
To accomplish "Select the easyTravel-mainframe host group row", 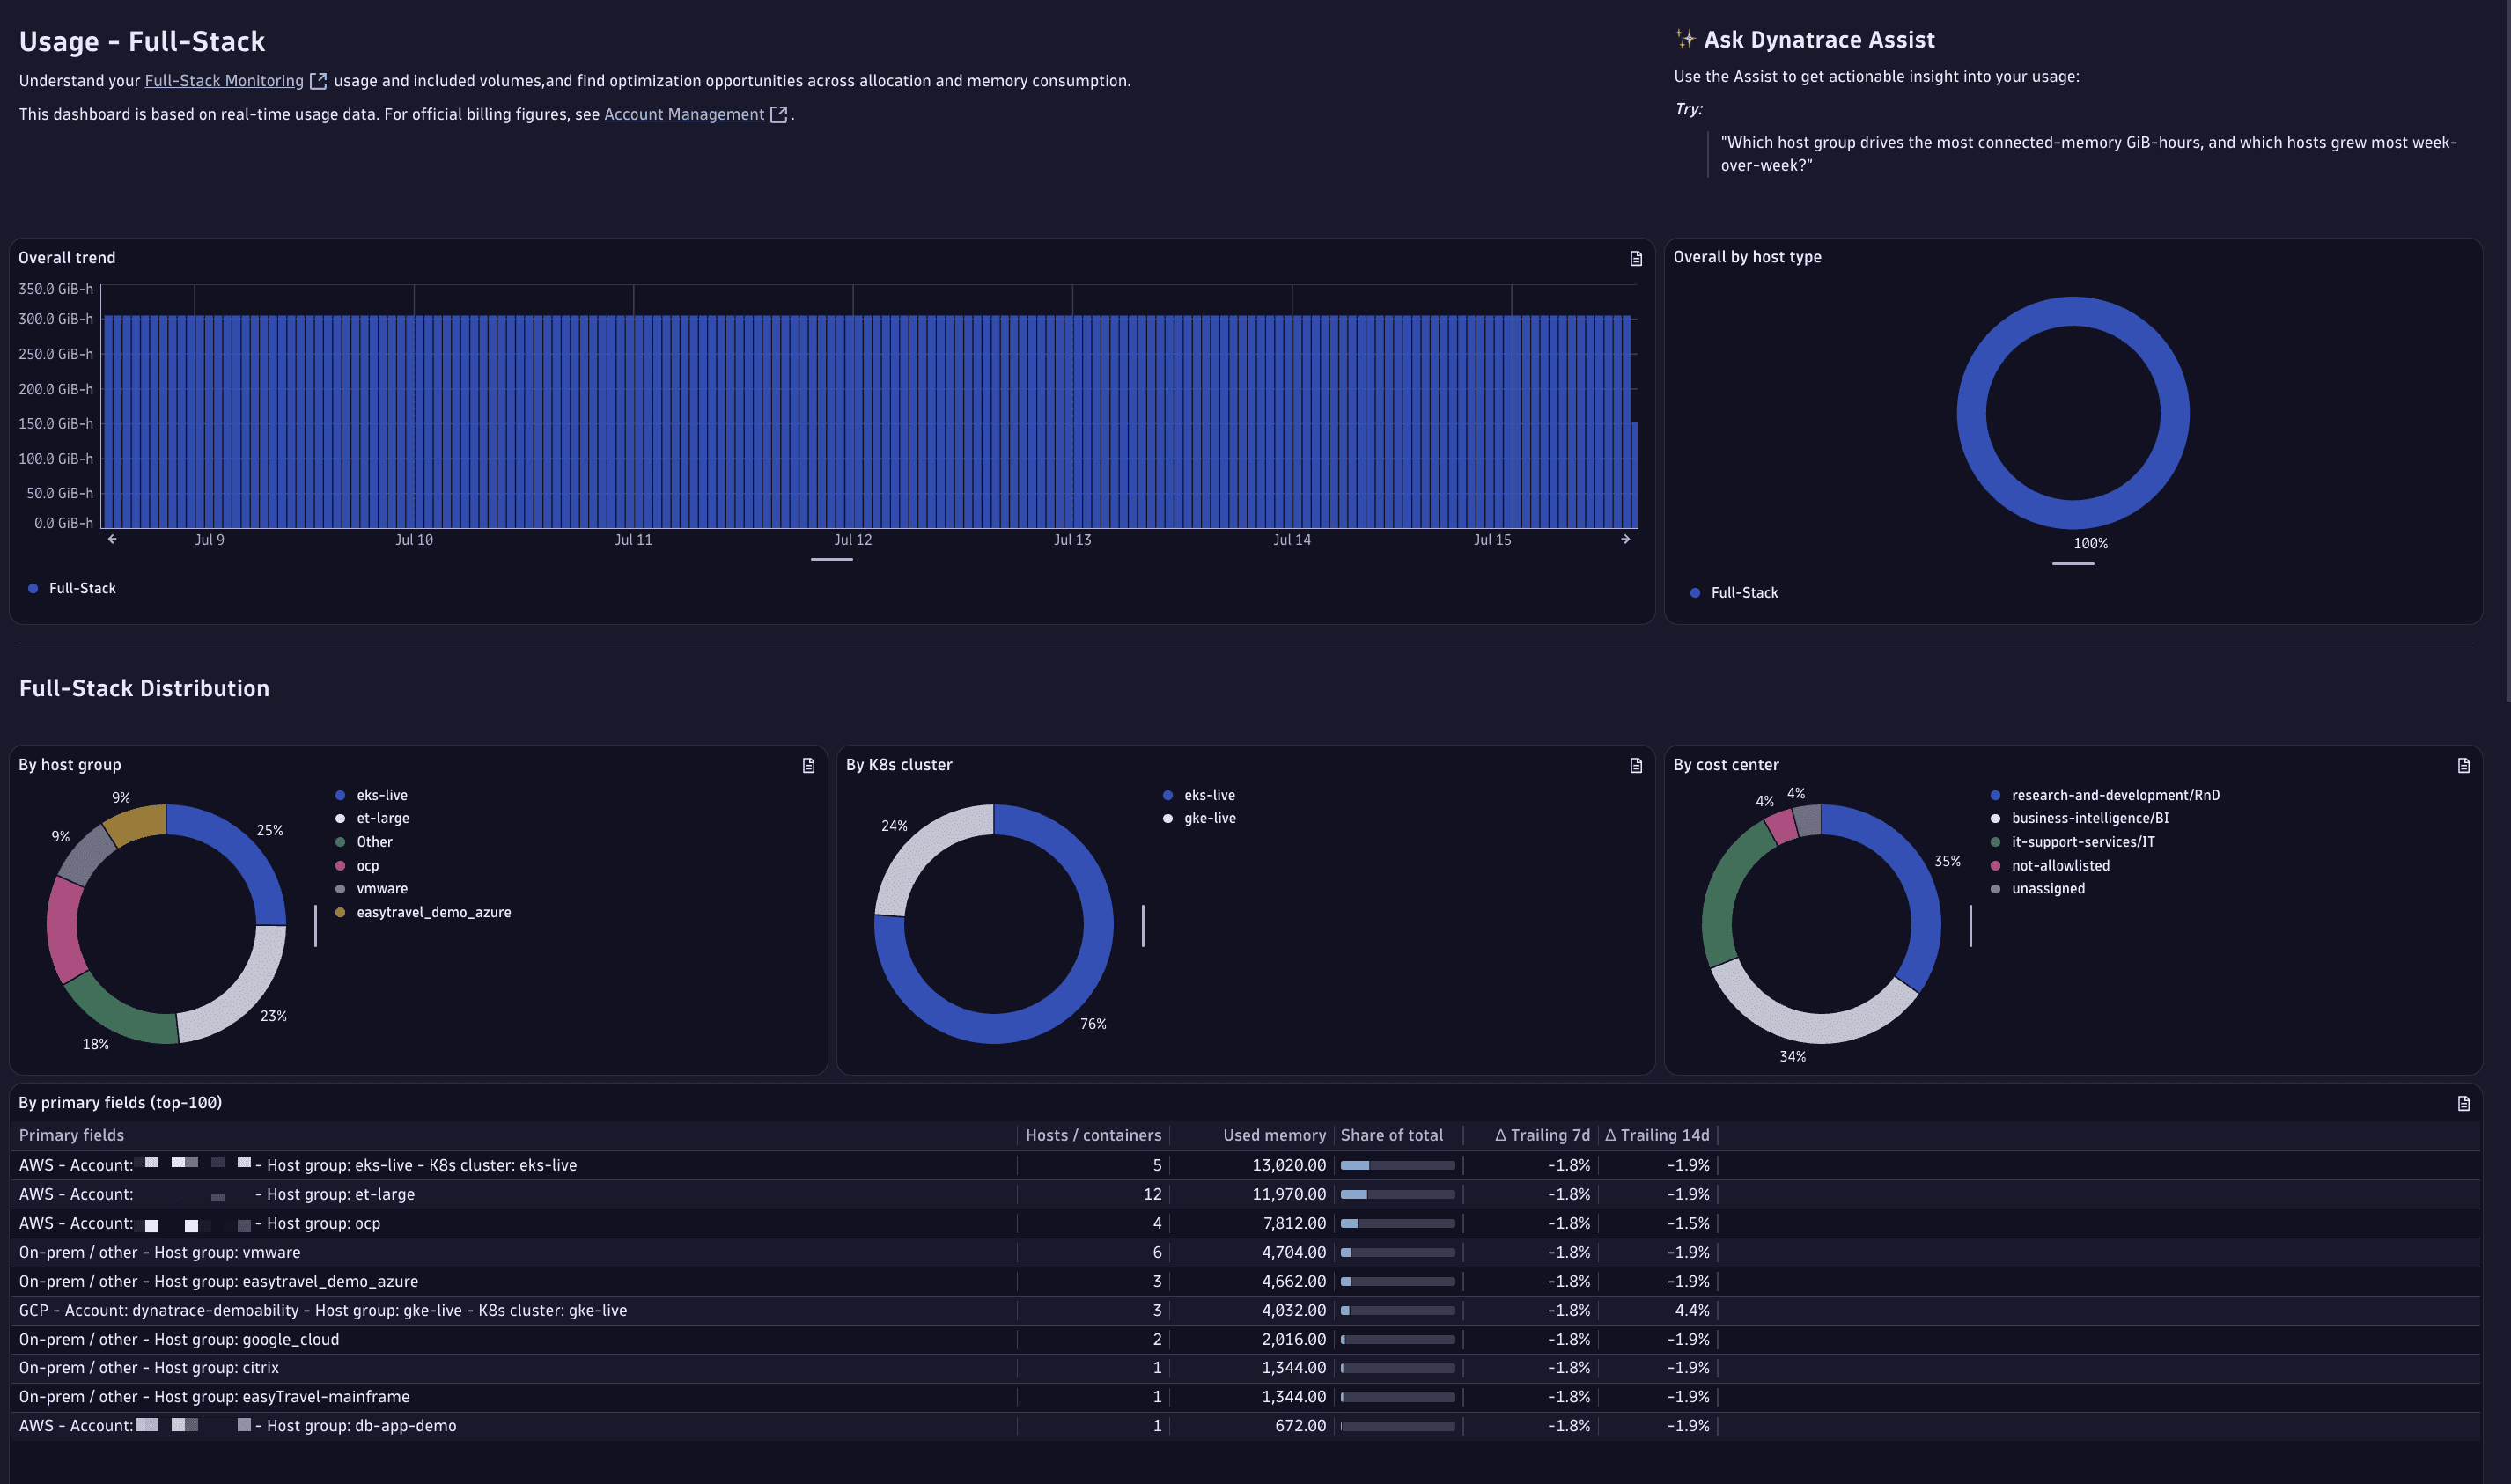I will [1248, 1396].
